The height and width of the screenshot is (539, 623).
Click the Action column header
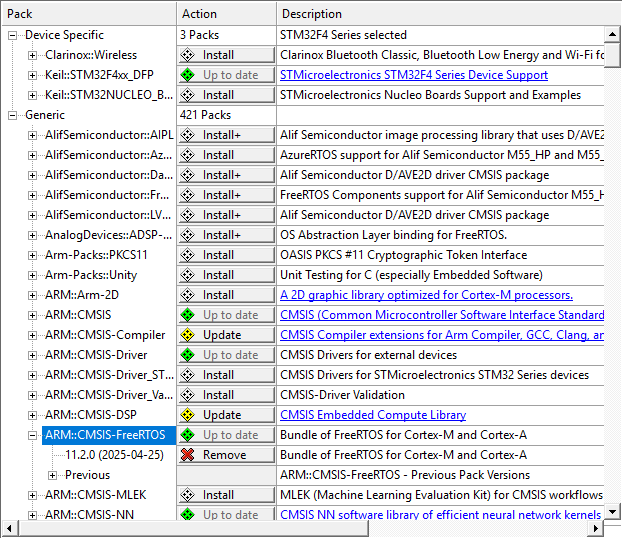coord(226,14)
